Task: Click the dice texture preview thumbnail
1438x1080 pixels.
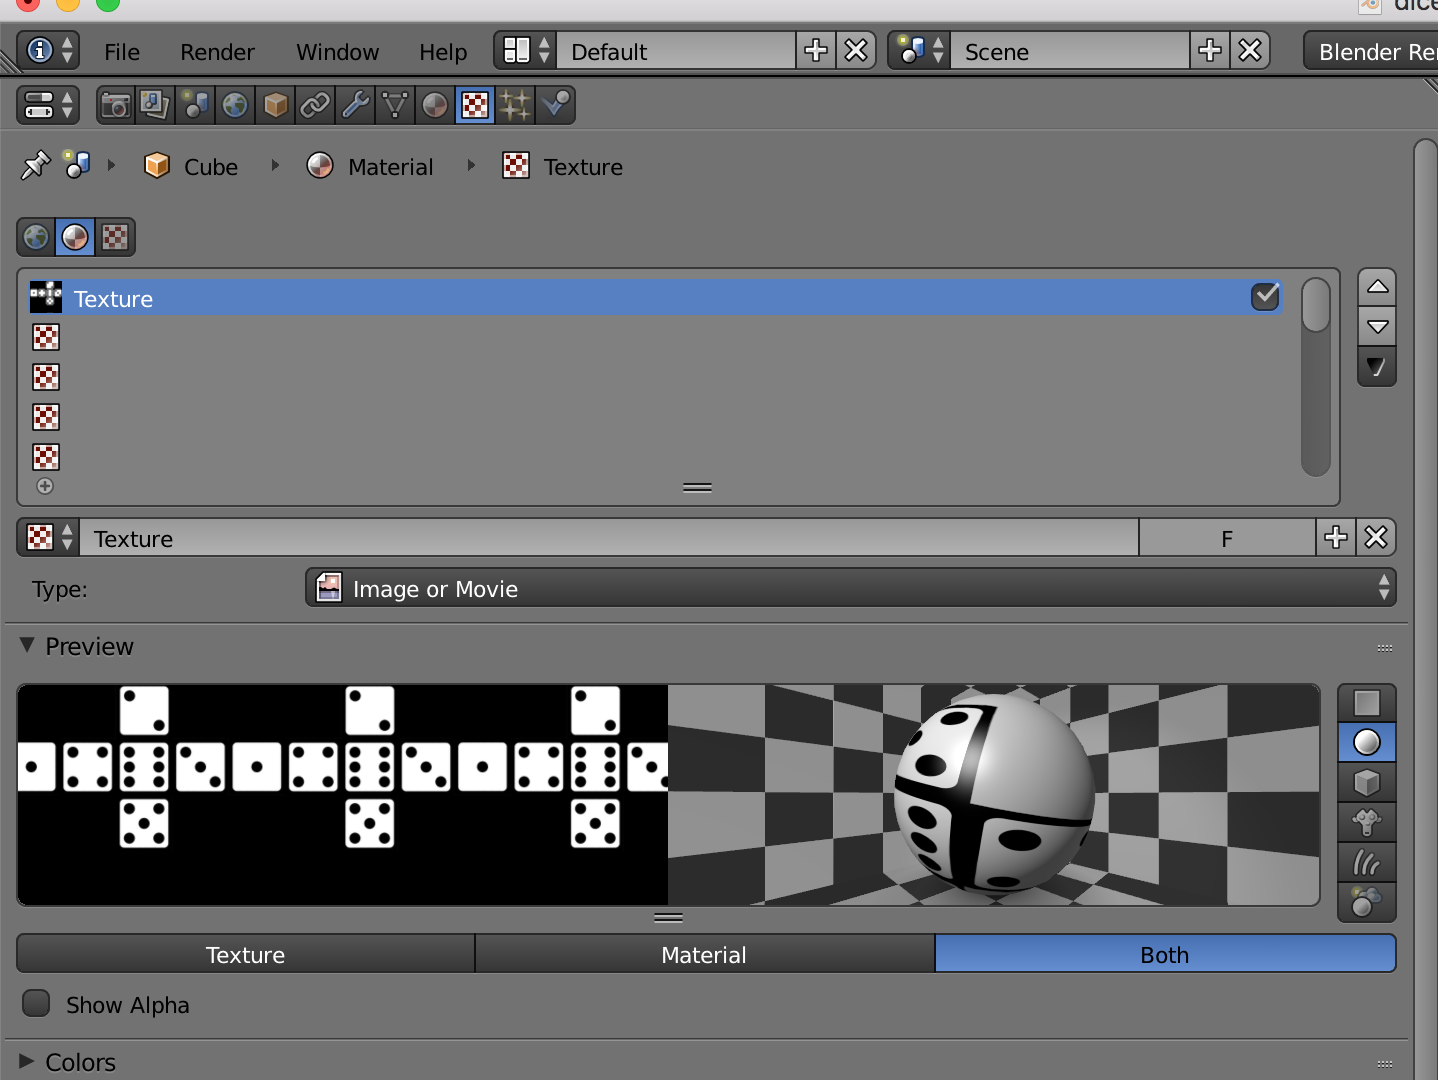Action: pyautogui.click(x=343, y=795)
